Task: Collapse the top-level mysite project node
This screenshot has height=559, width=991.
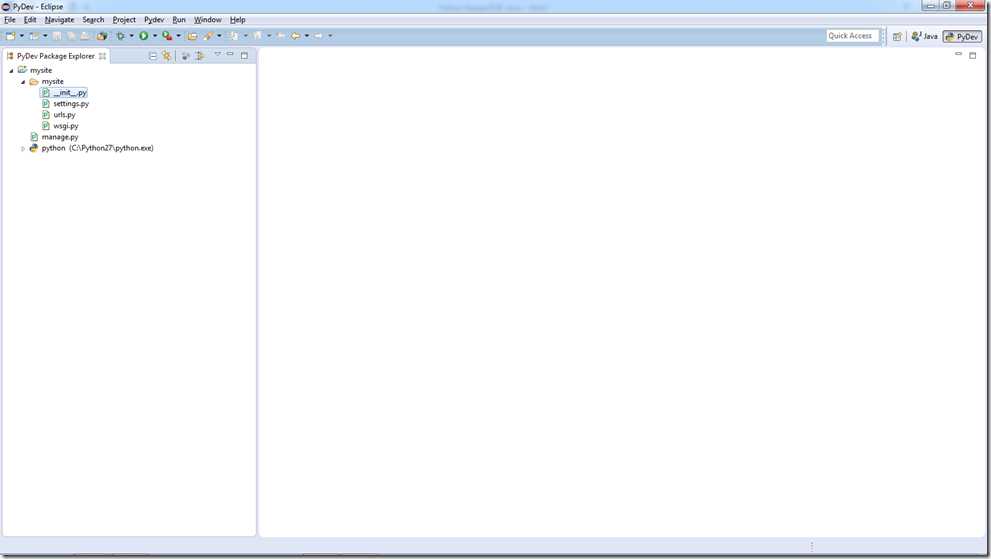Action: tap(11, 71)
